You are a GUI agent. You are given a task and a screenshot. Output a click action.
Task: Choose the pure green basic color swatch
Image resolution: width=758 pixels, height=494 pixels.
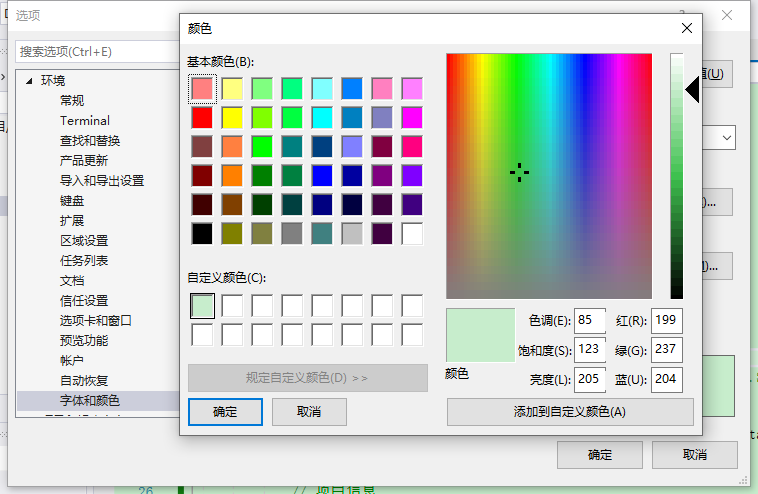click(262, 147)
